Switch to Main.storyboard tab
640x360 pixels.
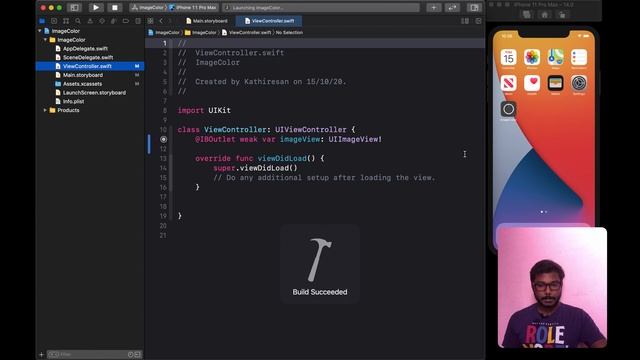point(207,21)
